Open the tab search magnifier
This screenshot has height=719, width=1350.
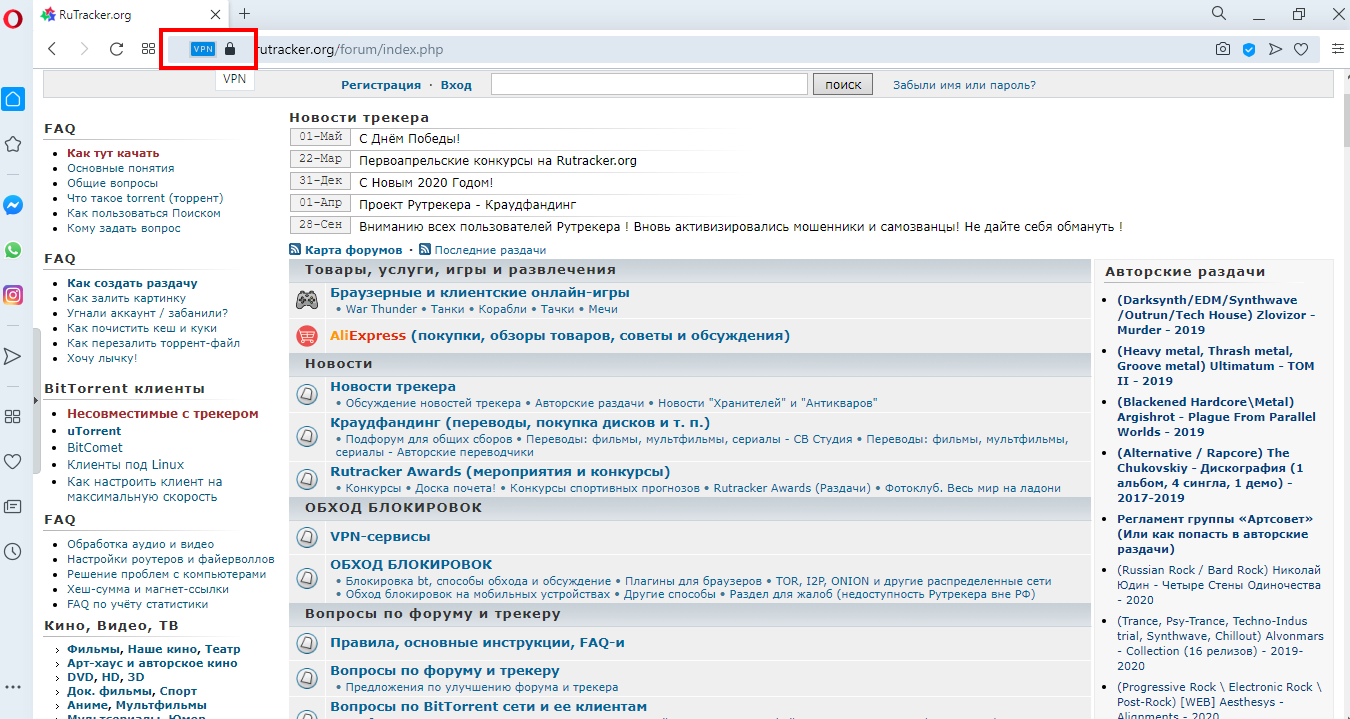1219,14
